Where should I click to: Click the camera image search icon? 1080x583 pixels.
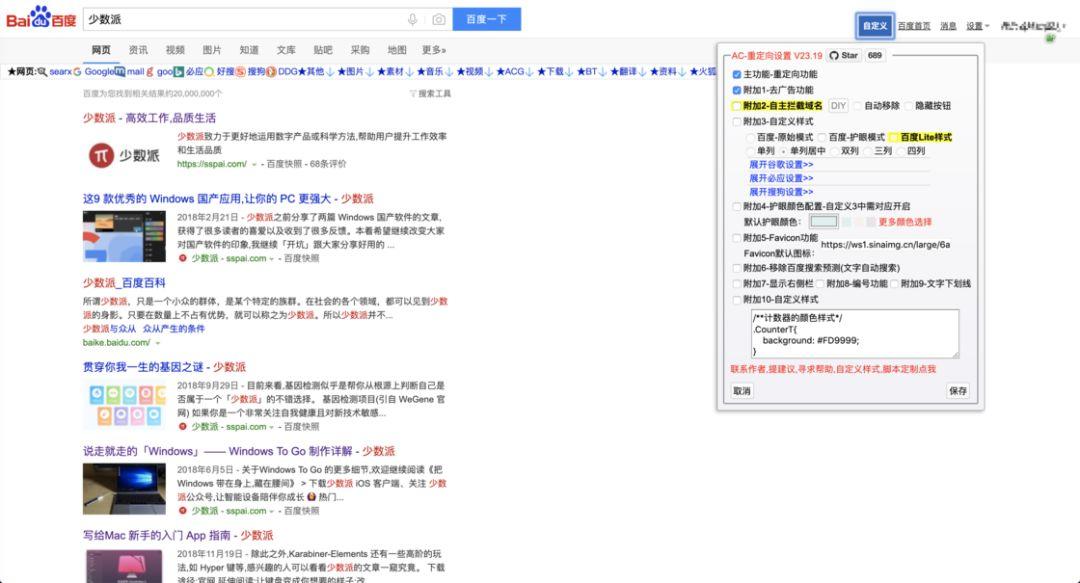[439, 19]
